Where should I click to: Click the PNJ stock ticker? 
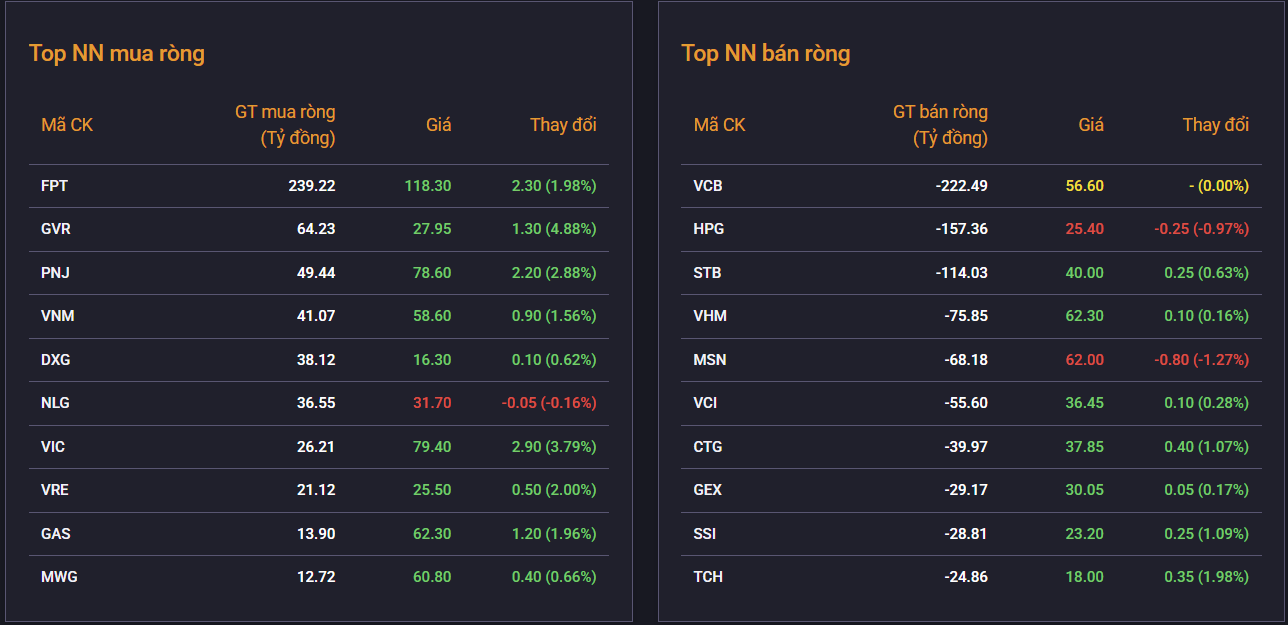(x=55, y=273)
